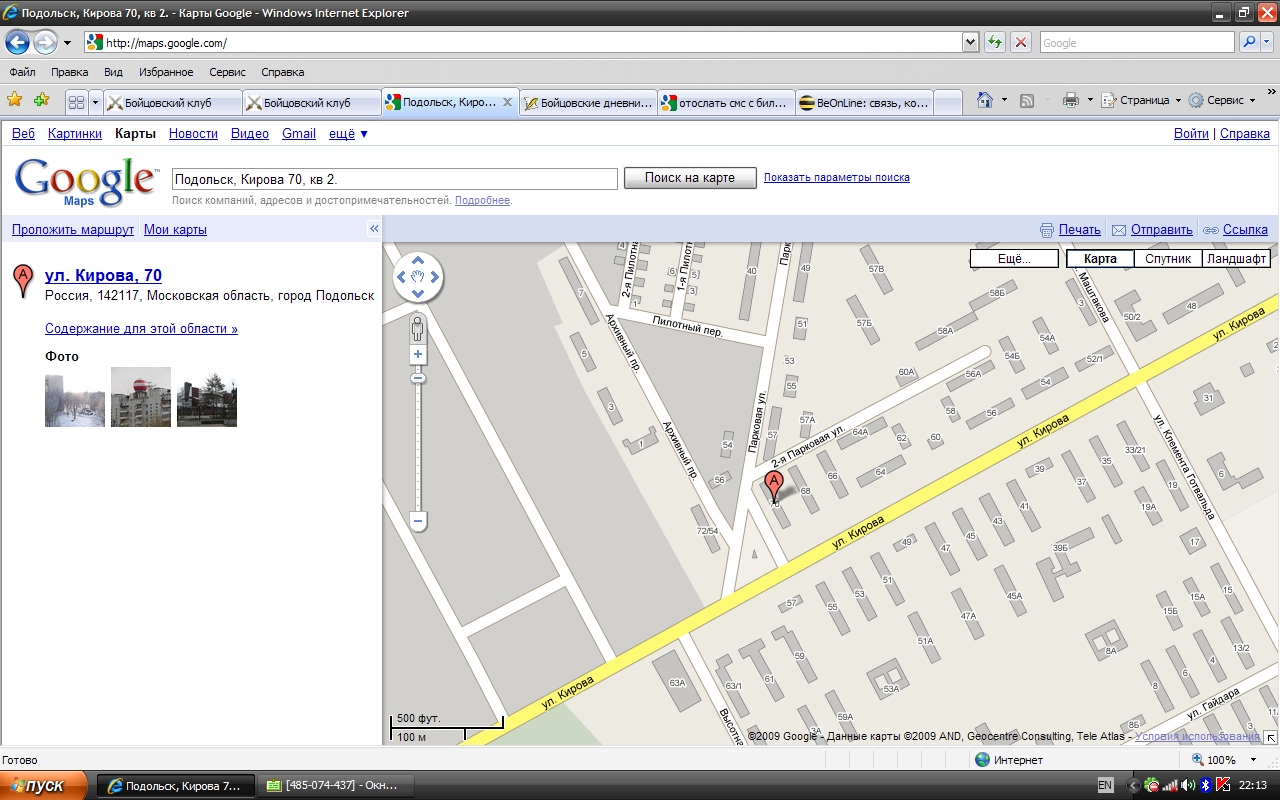Open the ул. Кирова, 70 result link
Image resolution: width=1280 pixels, height=800 pixels.
coord(103,275)
